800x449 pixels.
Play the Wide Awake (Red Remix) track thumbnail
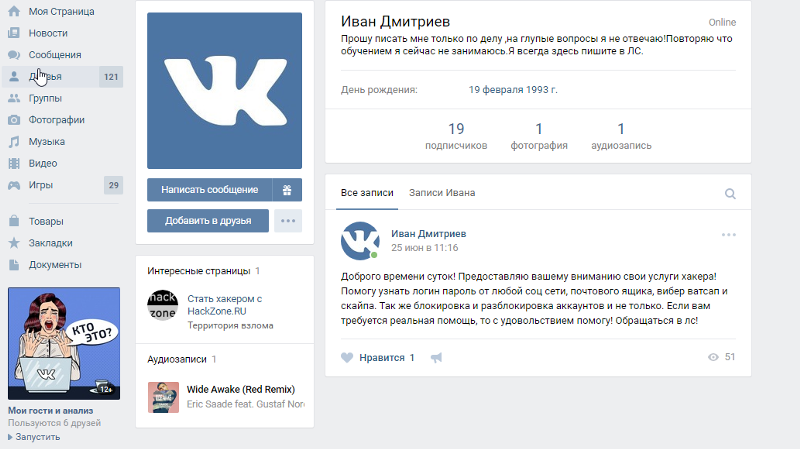click(163, 397)
